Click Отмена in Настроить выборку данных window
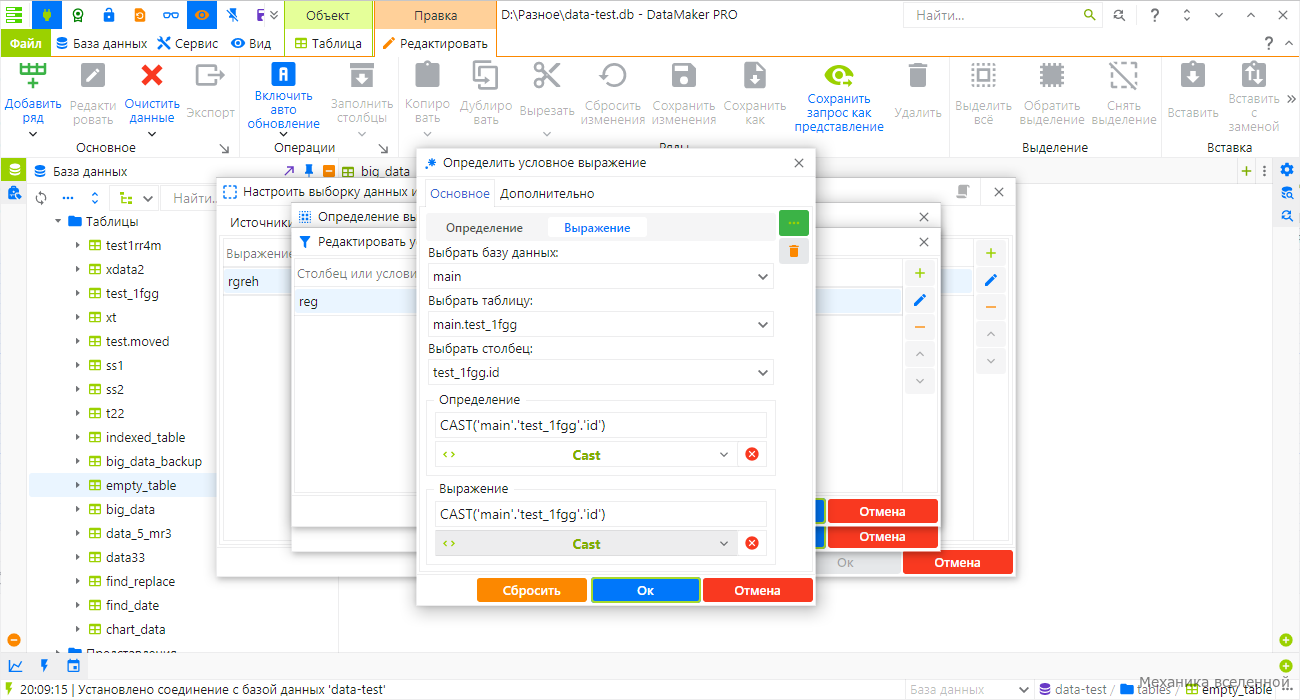Screen dimensions: 1300x700 957,562
